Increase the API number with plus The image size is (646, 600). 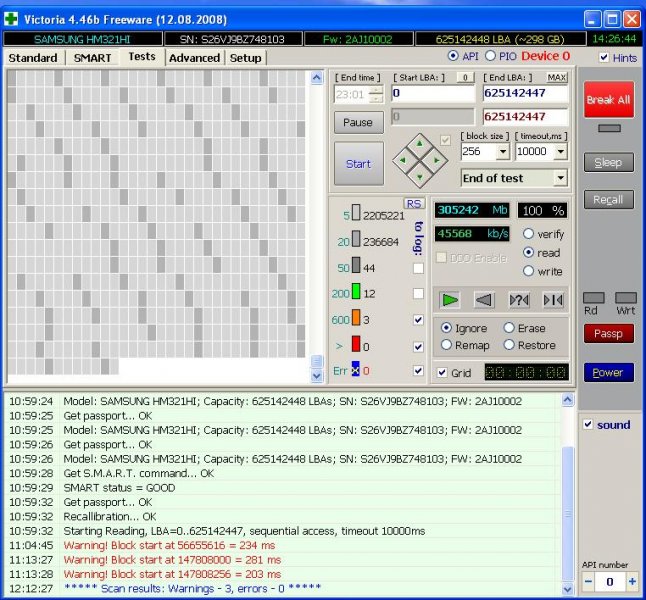coord(630,581)
